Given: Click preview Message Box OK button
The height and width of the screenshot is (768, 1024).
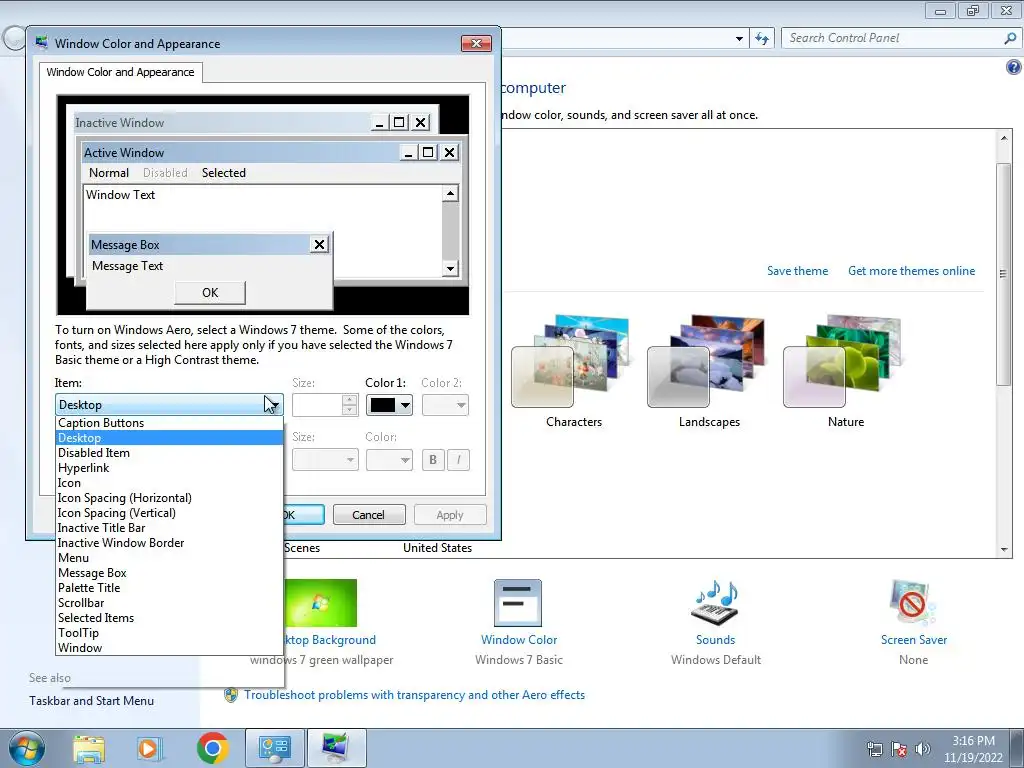Looking at the screenshot, I should click(x=210, y=293).
